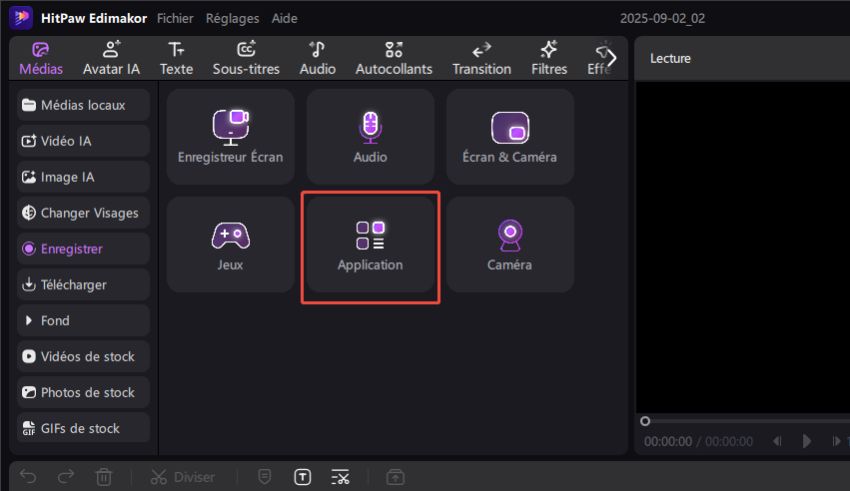Click the 00:00:00 current time display
Screen dimensions: 850x491
tap(668, 442)
